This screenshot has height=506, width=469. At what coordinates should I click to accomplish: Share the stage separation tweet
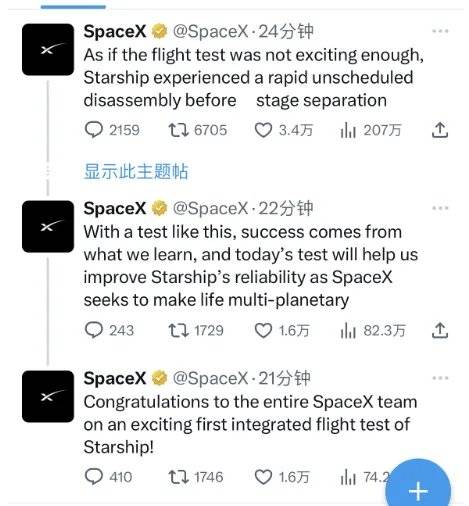point(440,130)
